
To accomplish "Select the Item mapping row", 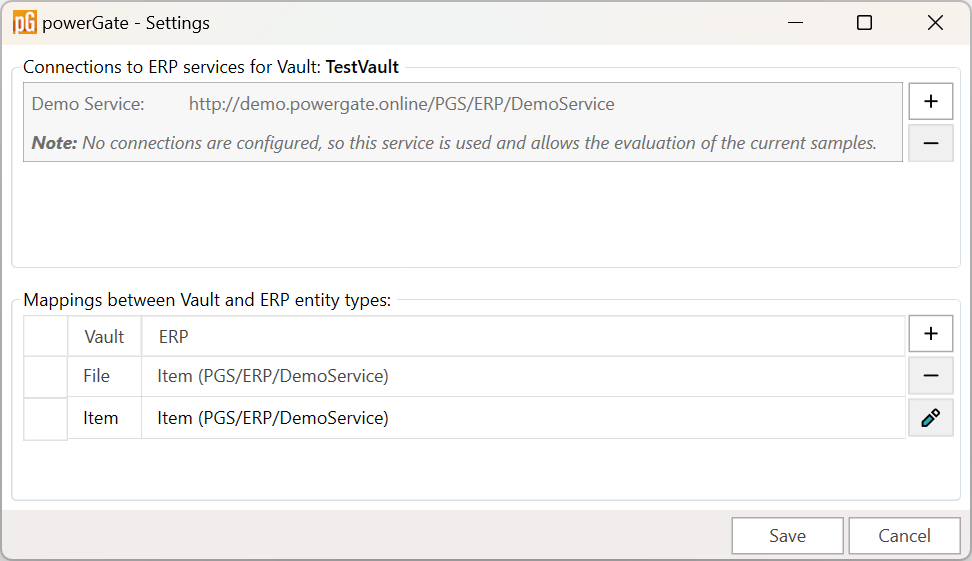I will tap(465, 418).
